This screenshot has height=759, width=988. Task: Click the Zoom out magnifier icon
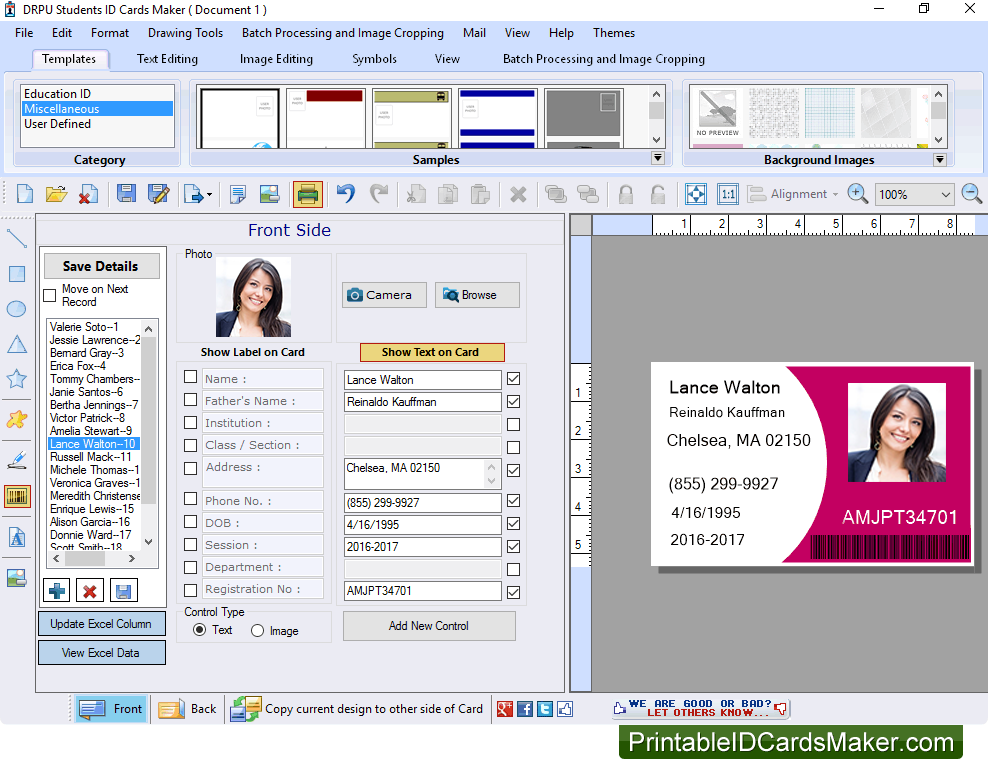972,194
